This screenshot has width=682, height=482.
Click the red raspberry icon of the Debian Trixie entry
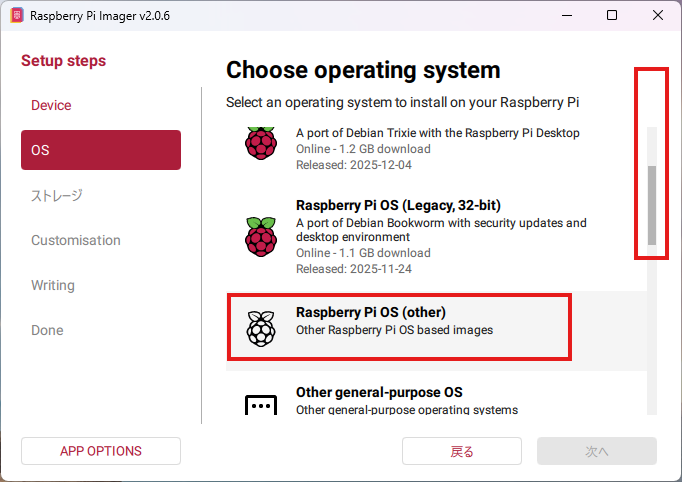point(261,143)
